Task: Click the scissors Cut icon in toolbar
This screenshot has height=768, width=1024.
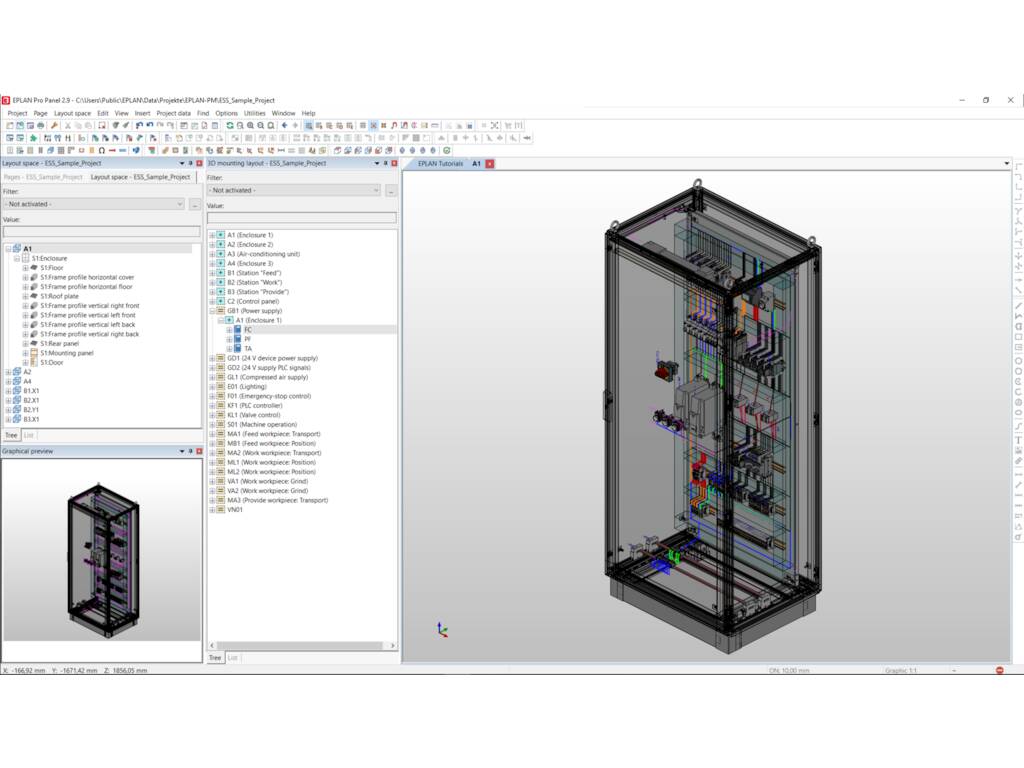Action: click(67, 125)
